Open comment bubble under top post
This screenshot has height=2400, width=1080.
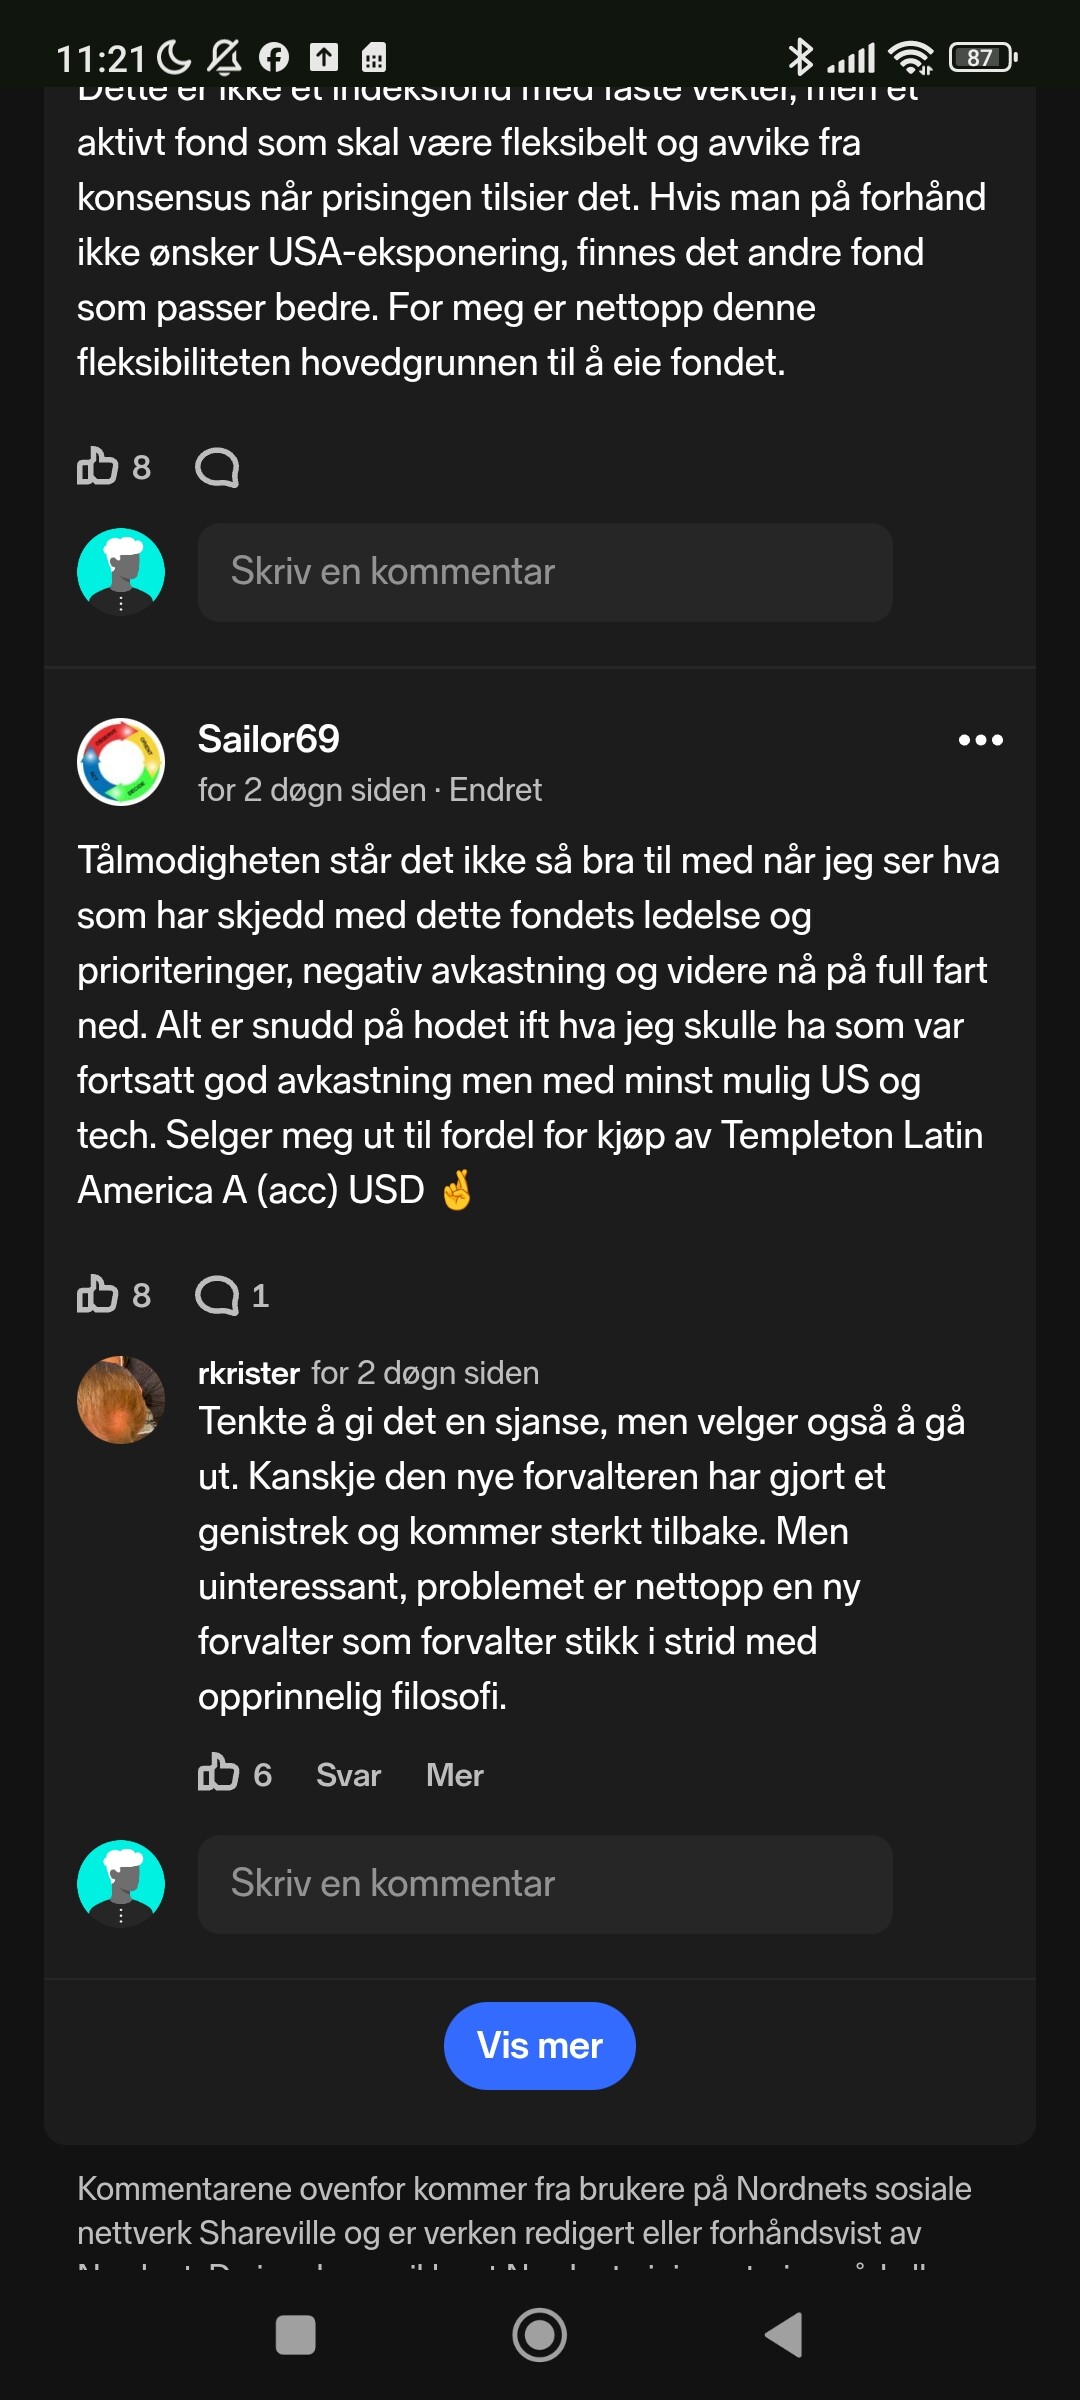[x=218, y=467]
